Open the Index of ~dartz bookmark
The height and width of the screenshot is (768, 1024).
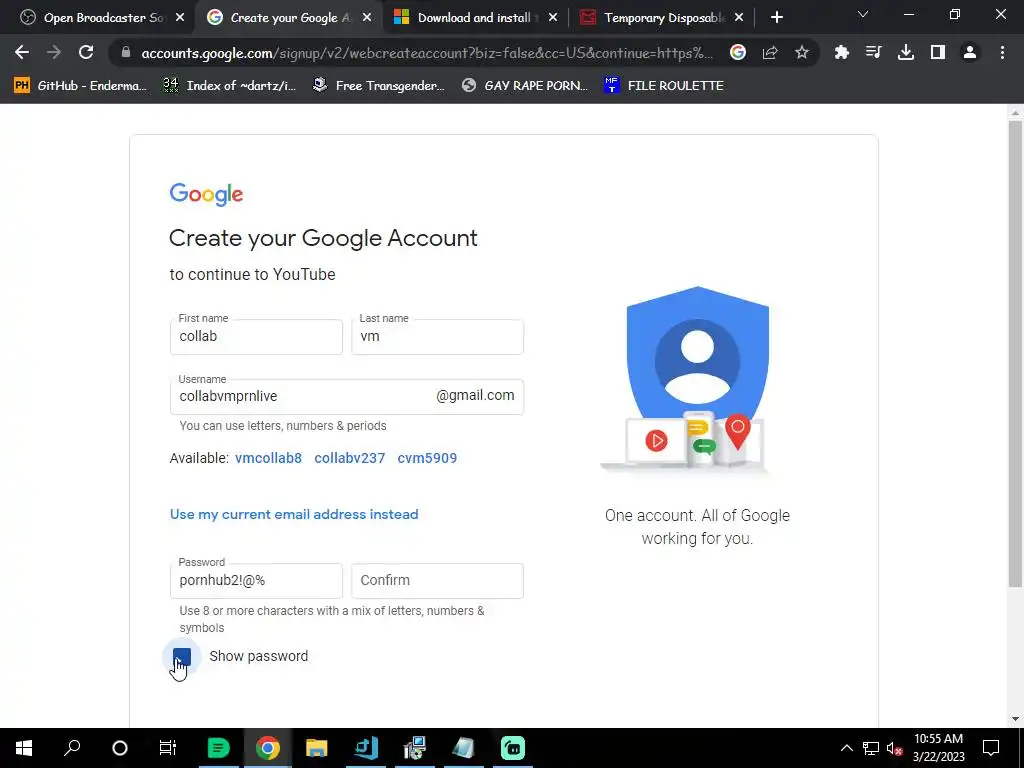[229, 86]
